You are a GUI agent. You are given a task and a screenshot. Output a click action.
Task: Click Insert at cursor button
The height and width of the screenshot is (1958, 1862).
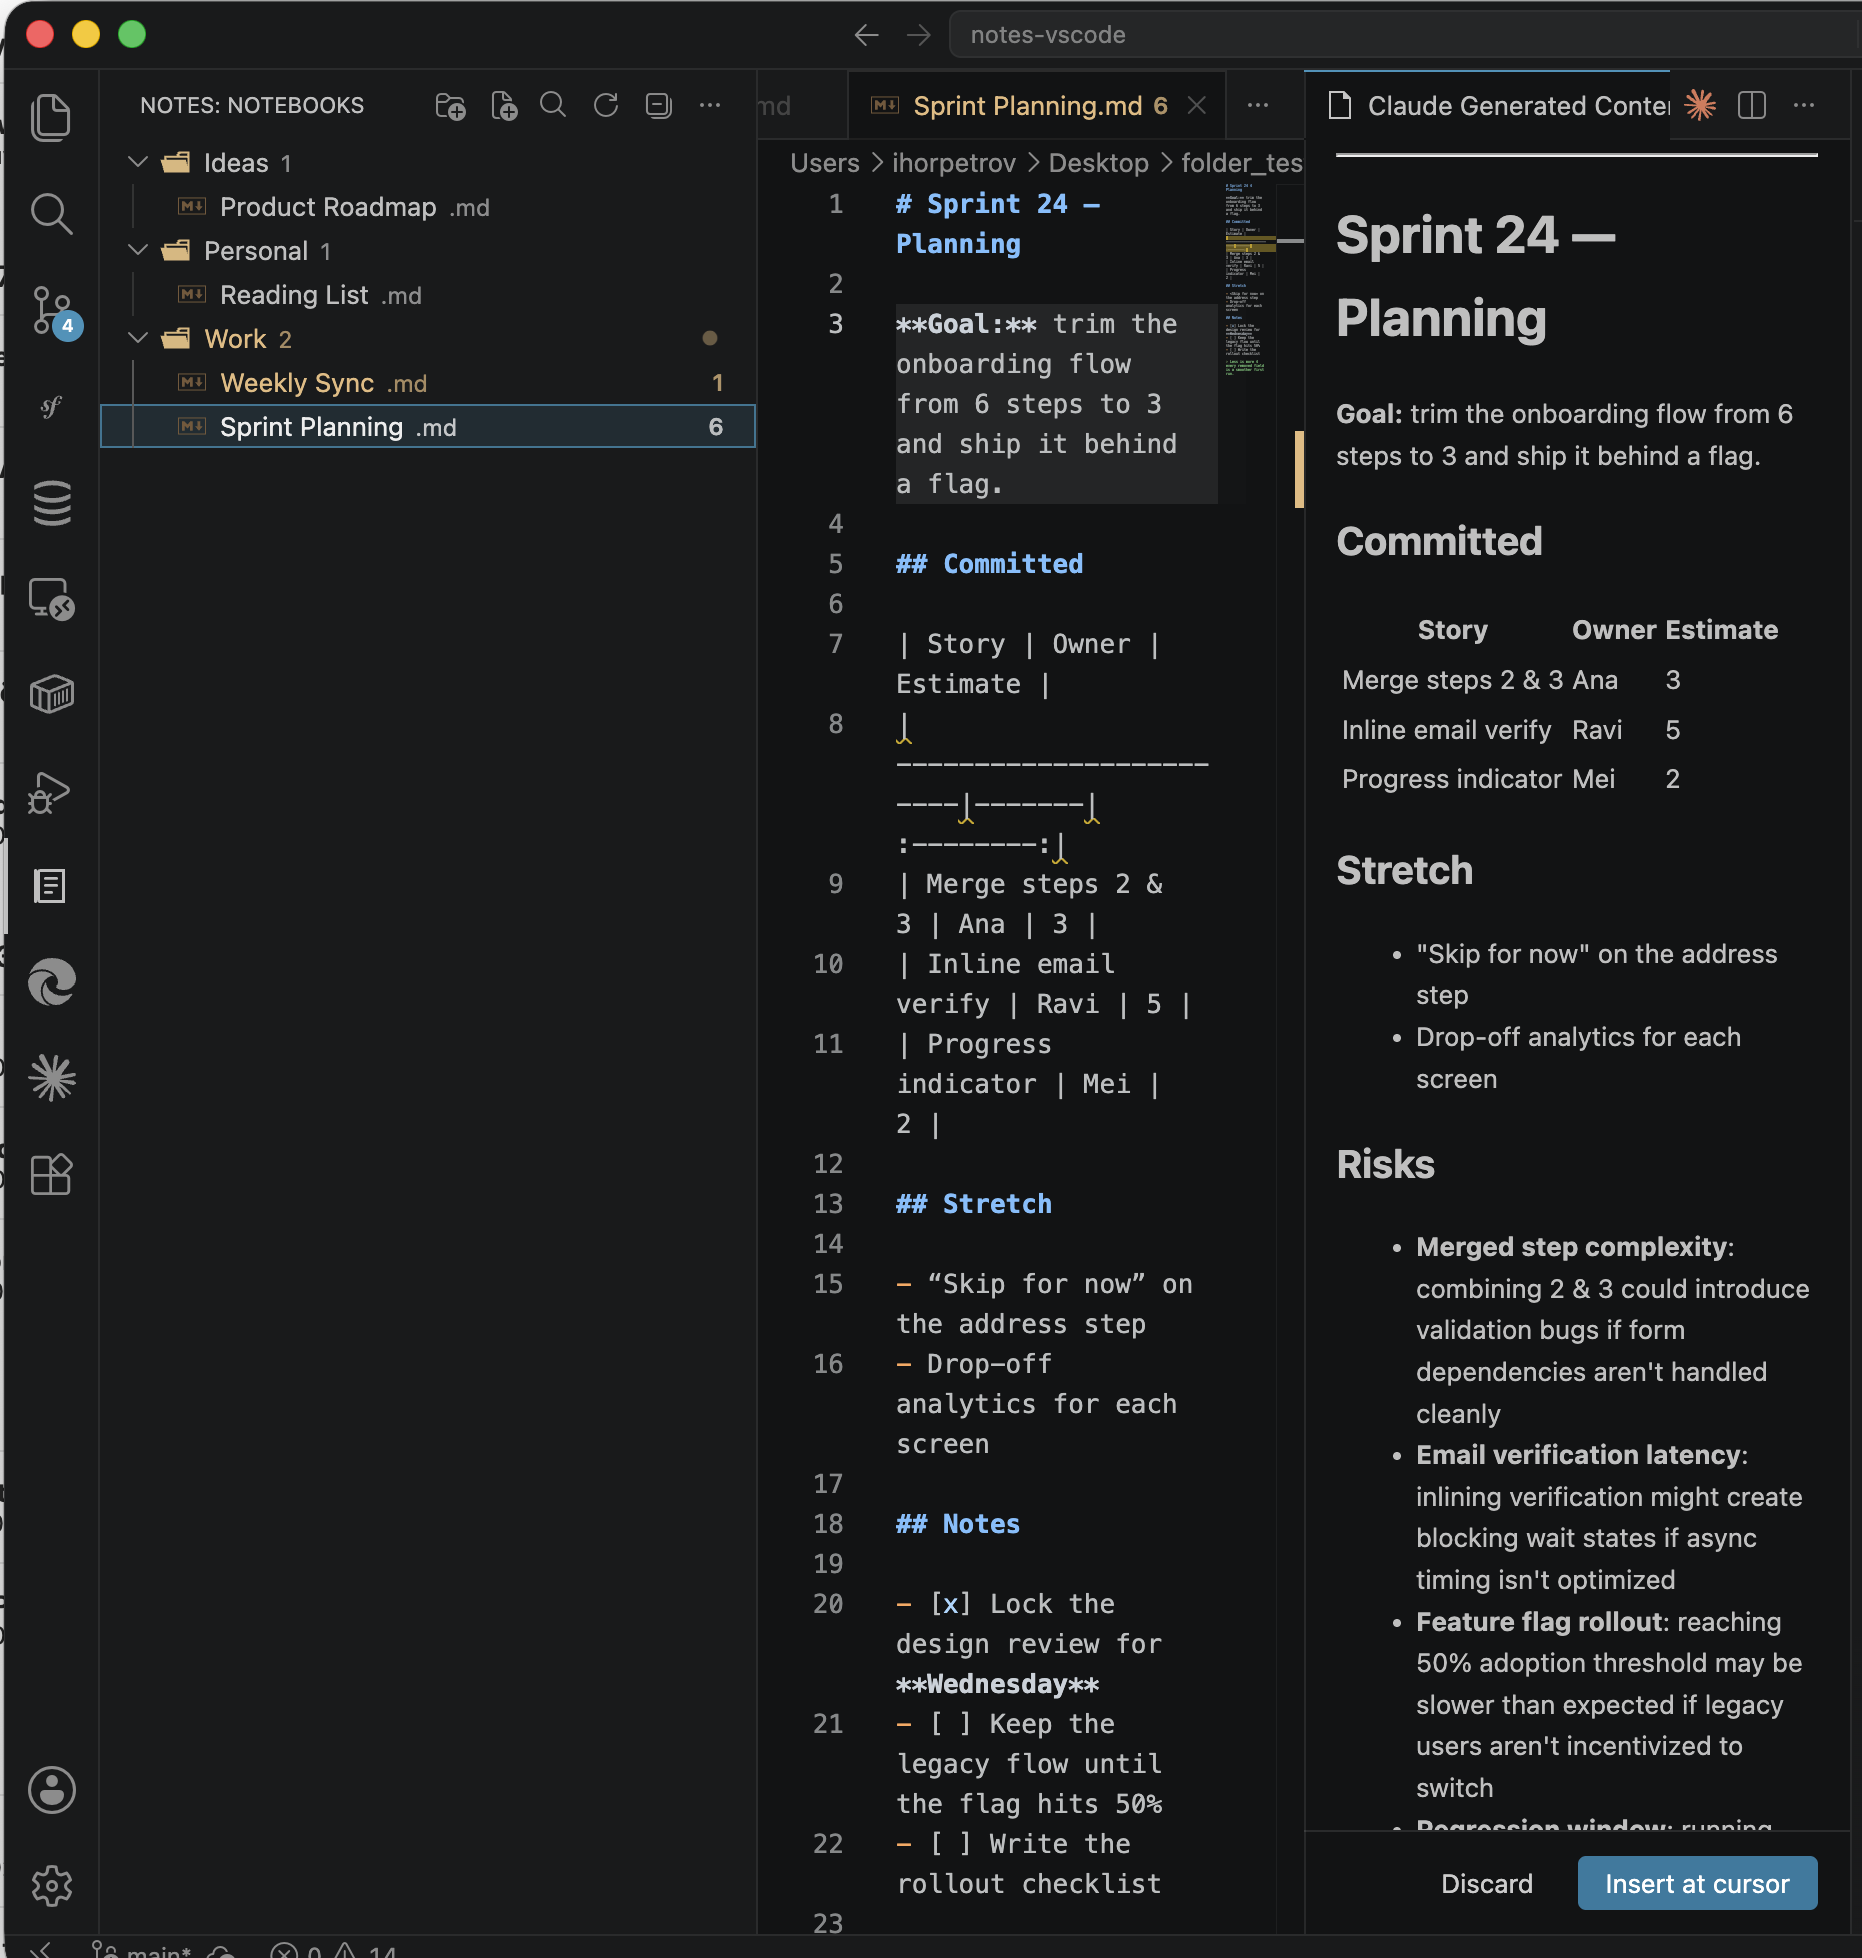tap(1697, 1884)
